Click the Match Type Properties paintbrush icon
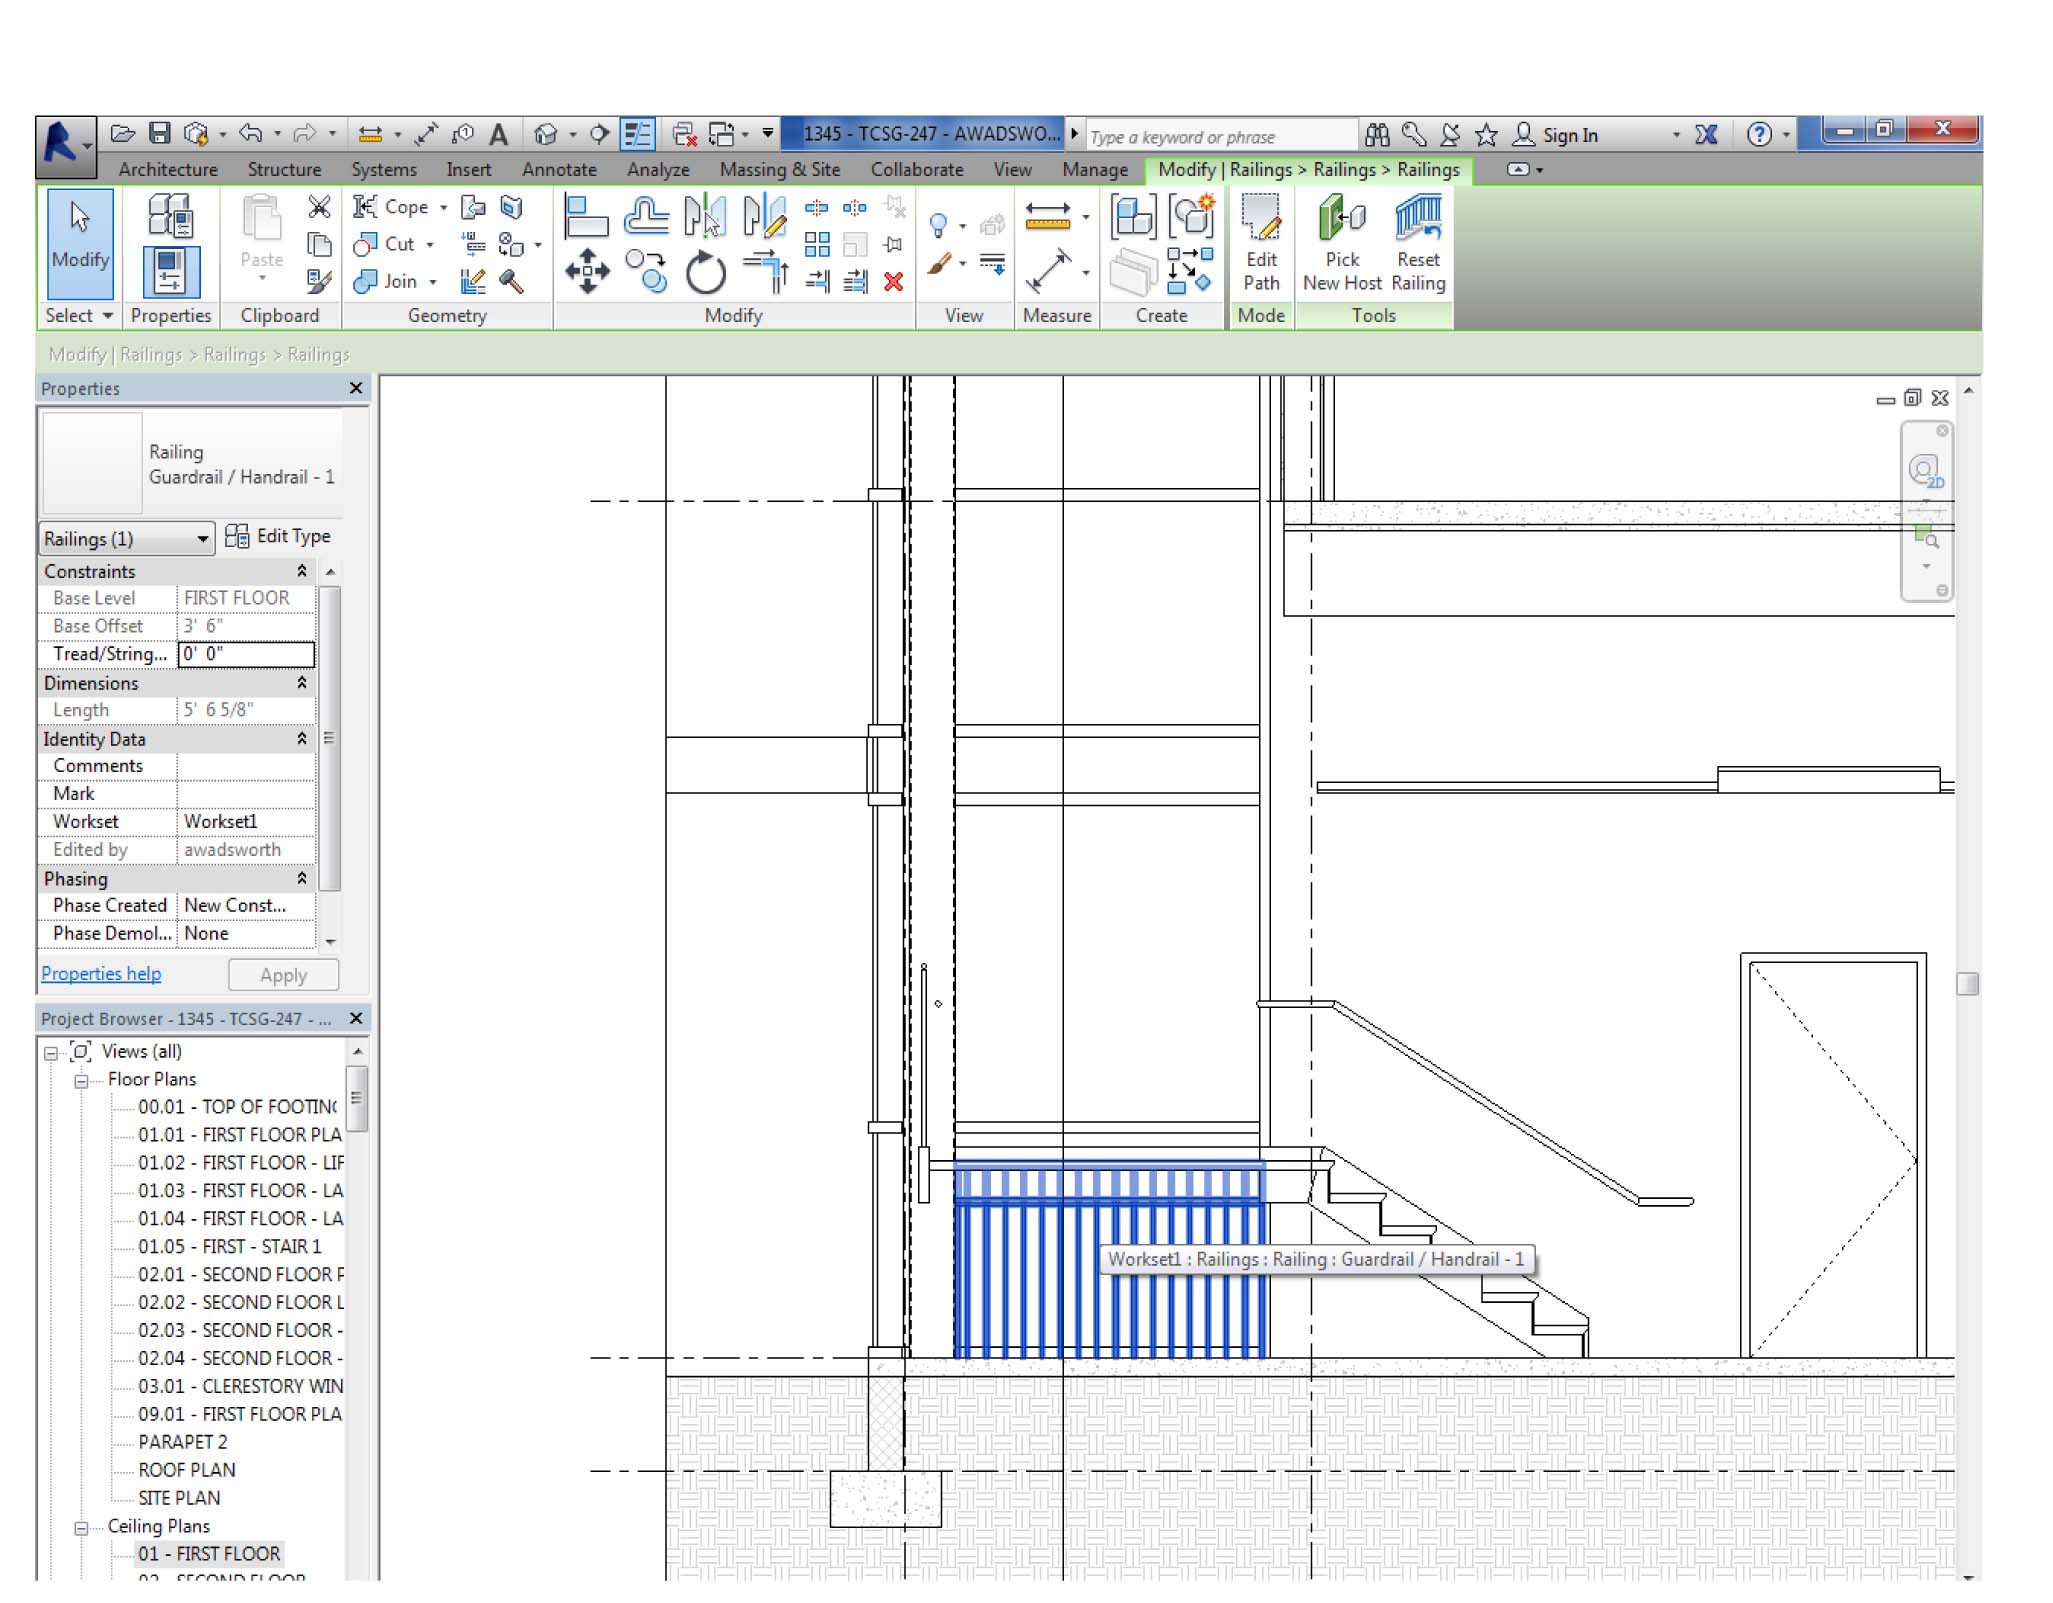 (x=319, y=282)
